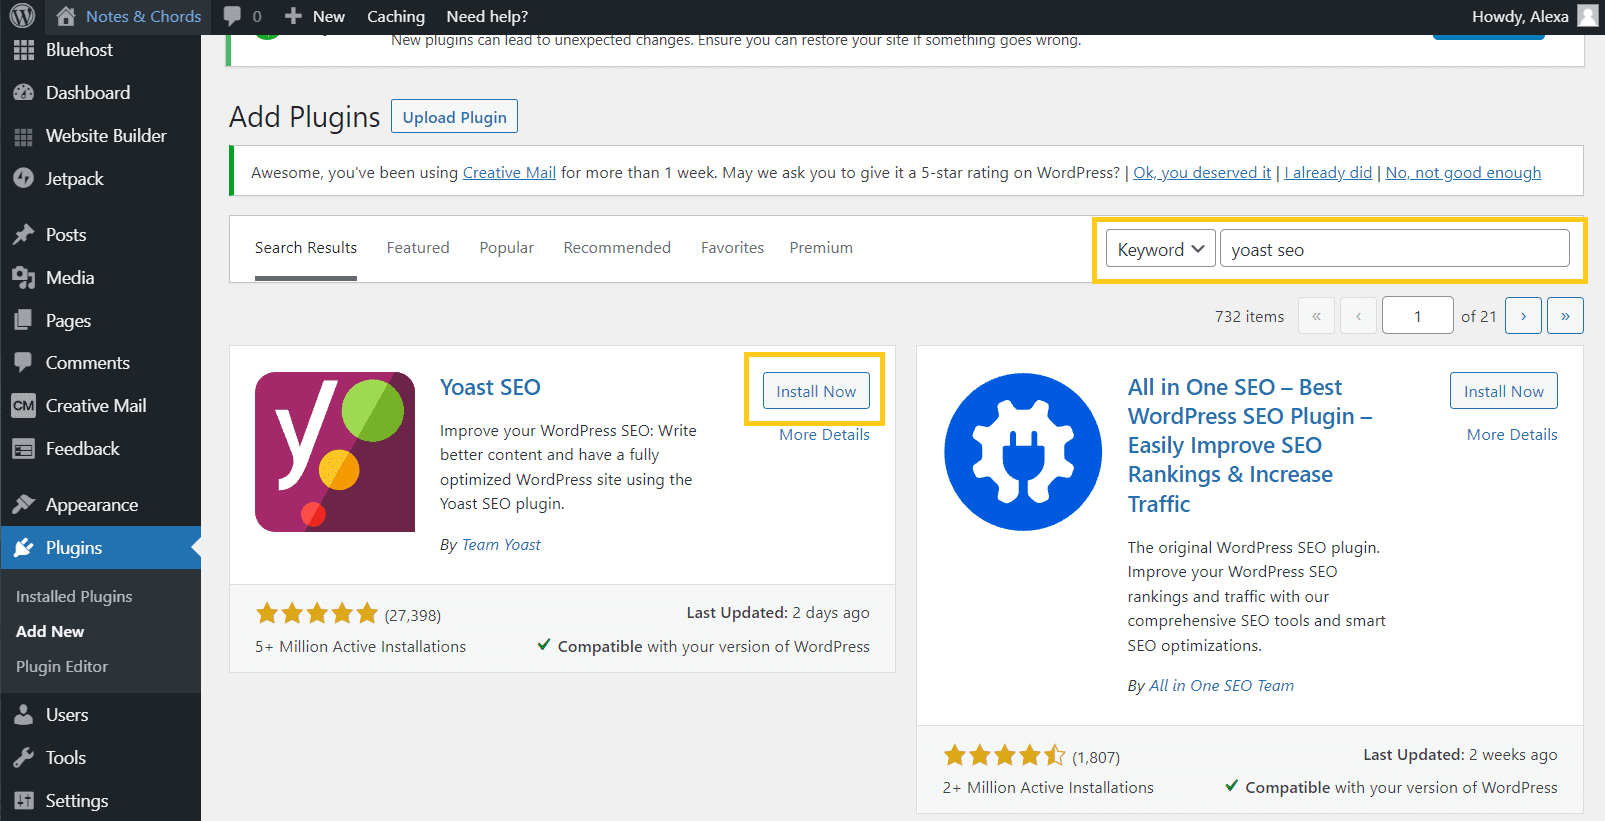The width and height of the screenshot is (1605, 821).
Task: Switch to the Premium tab
Action: click(x=821, y=248)
